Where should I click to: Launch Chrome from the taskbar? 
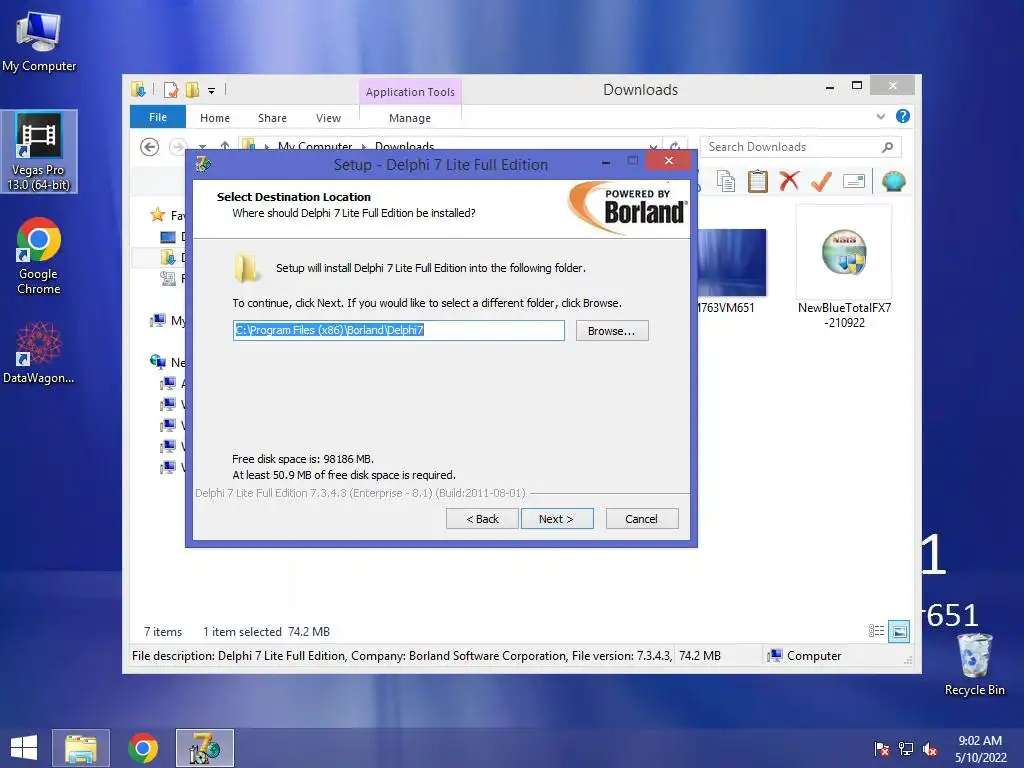click(143, 748)
